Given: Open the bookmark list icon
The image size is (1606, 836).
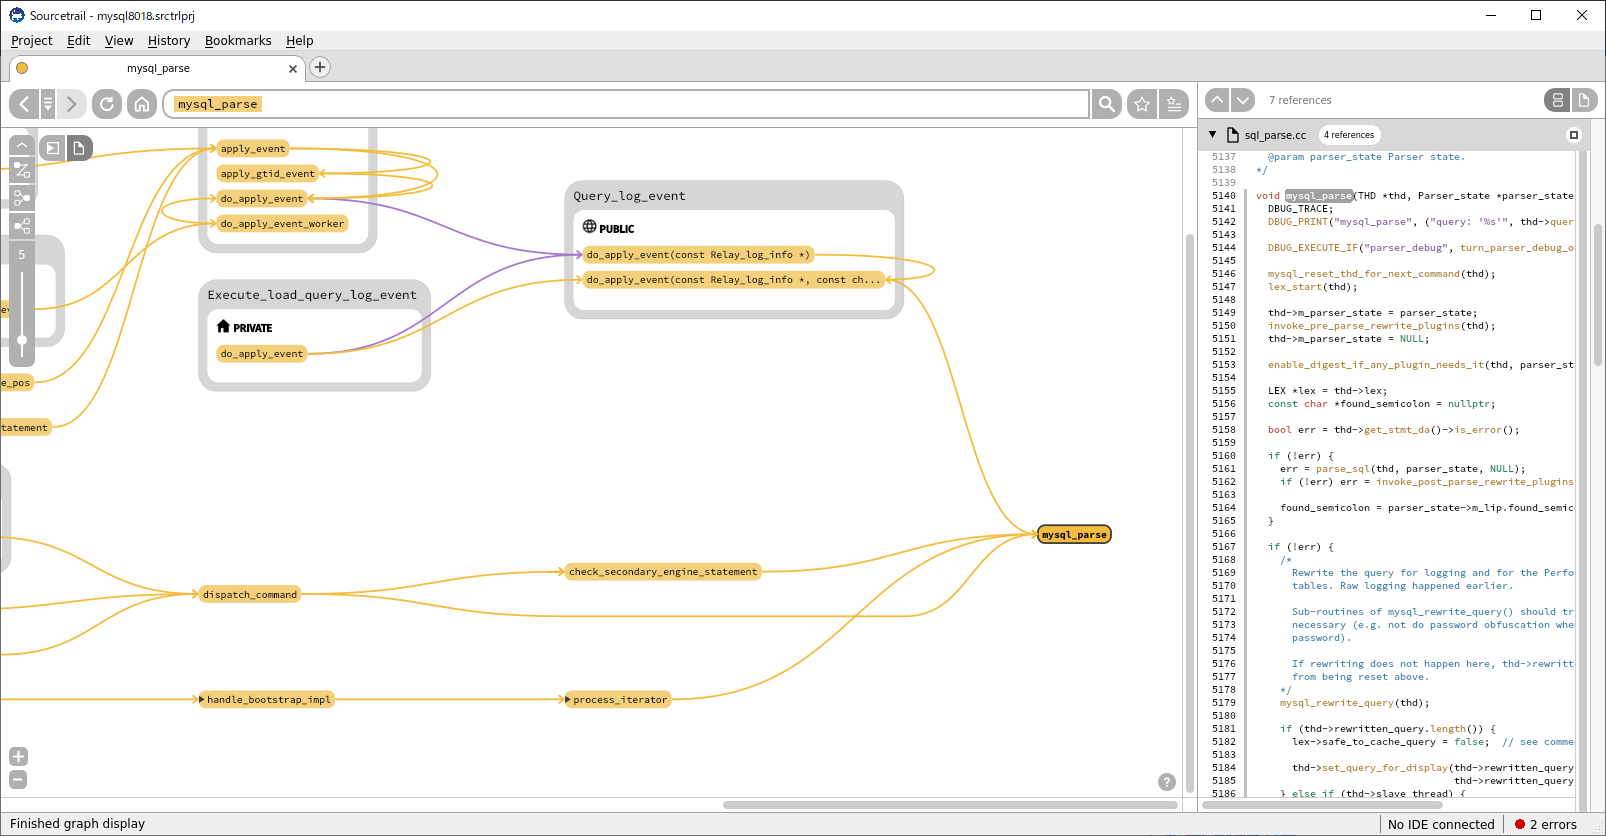Looking at the screenshot, I should coord(1174,104).
